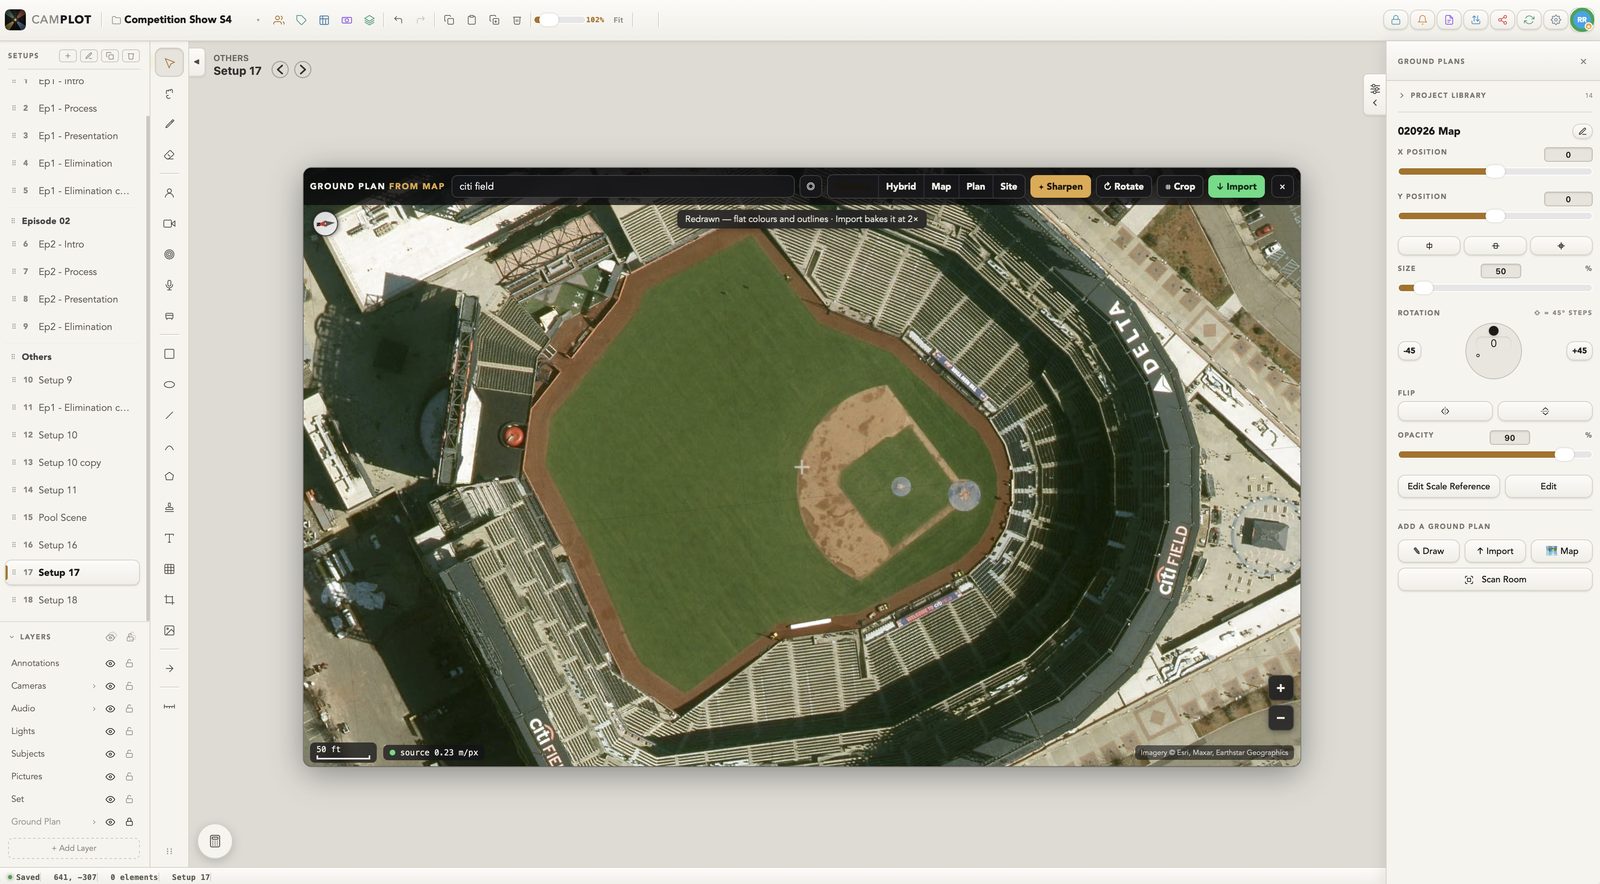
Task: Choose the video camera tool
Action: click(x=169, y=224)
